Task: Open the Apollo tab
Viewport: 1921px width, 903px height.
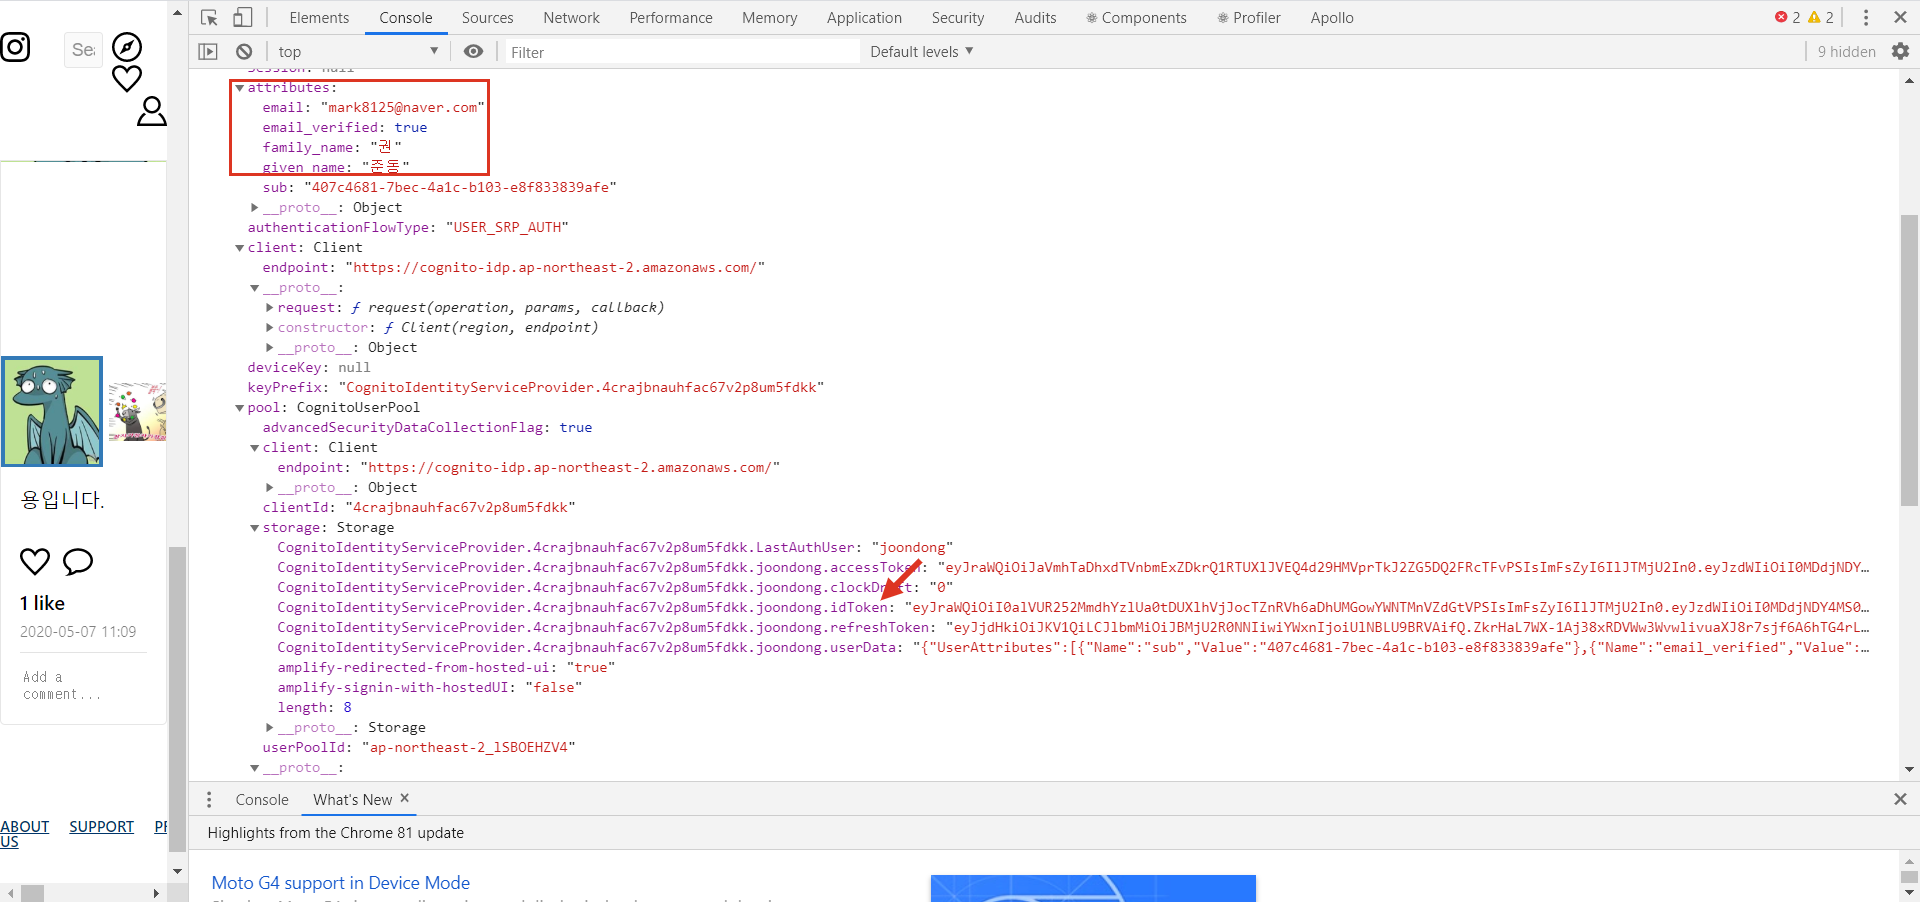Action: (1332, 17)
